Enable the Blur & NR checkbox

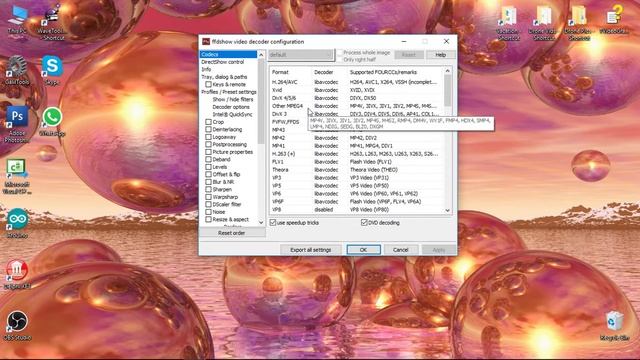click(208, 182)
